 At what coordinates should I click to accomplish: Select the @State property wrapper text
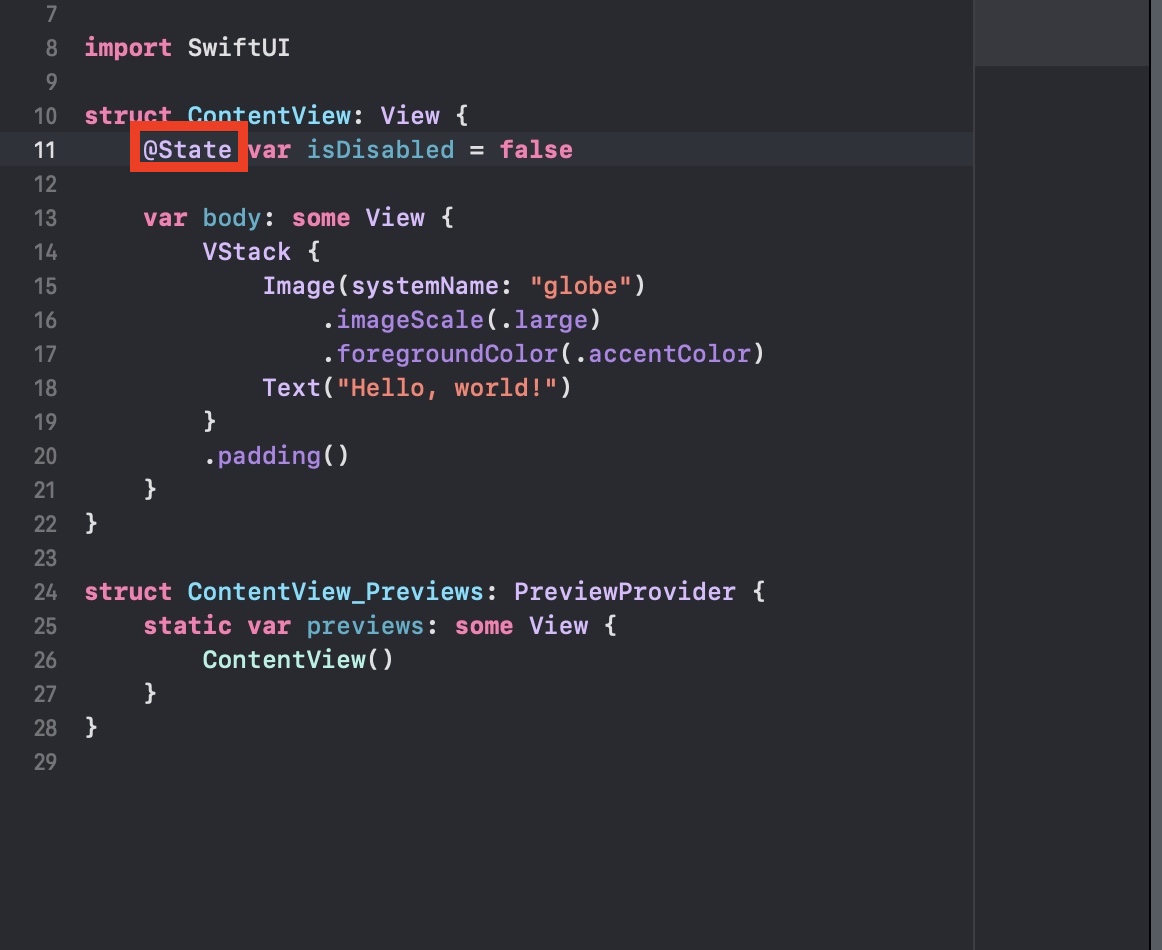(187, 150)
